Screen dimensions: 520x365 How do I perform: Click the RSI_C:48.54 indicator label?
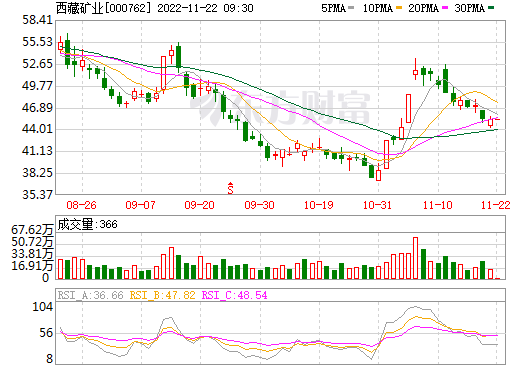234,295
